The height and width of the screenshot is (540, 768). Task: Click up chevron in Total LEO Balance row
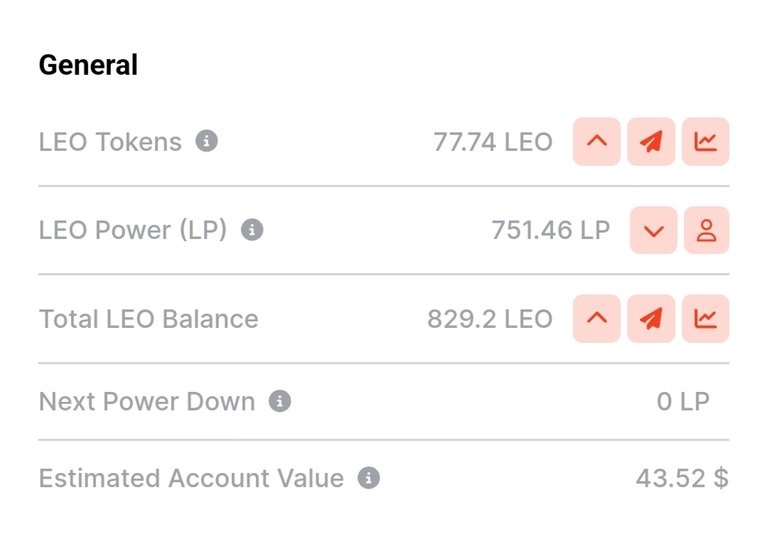(597, 319)
